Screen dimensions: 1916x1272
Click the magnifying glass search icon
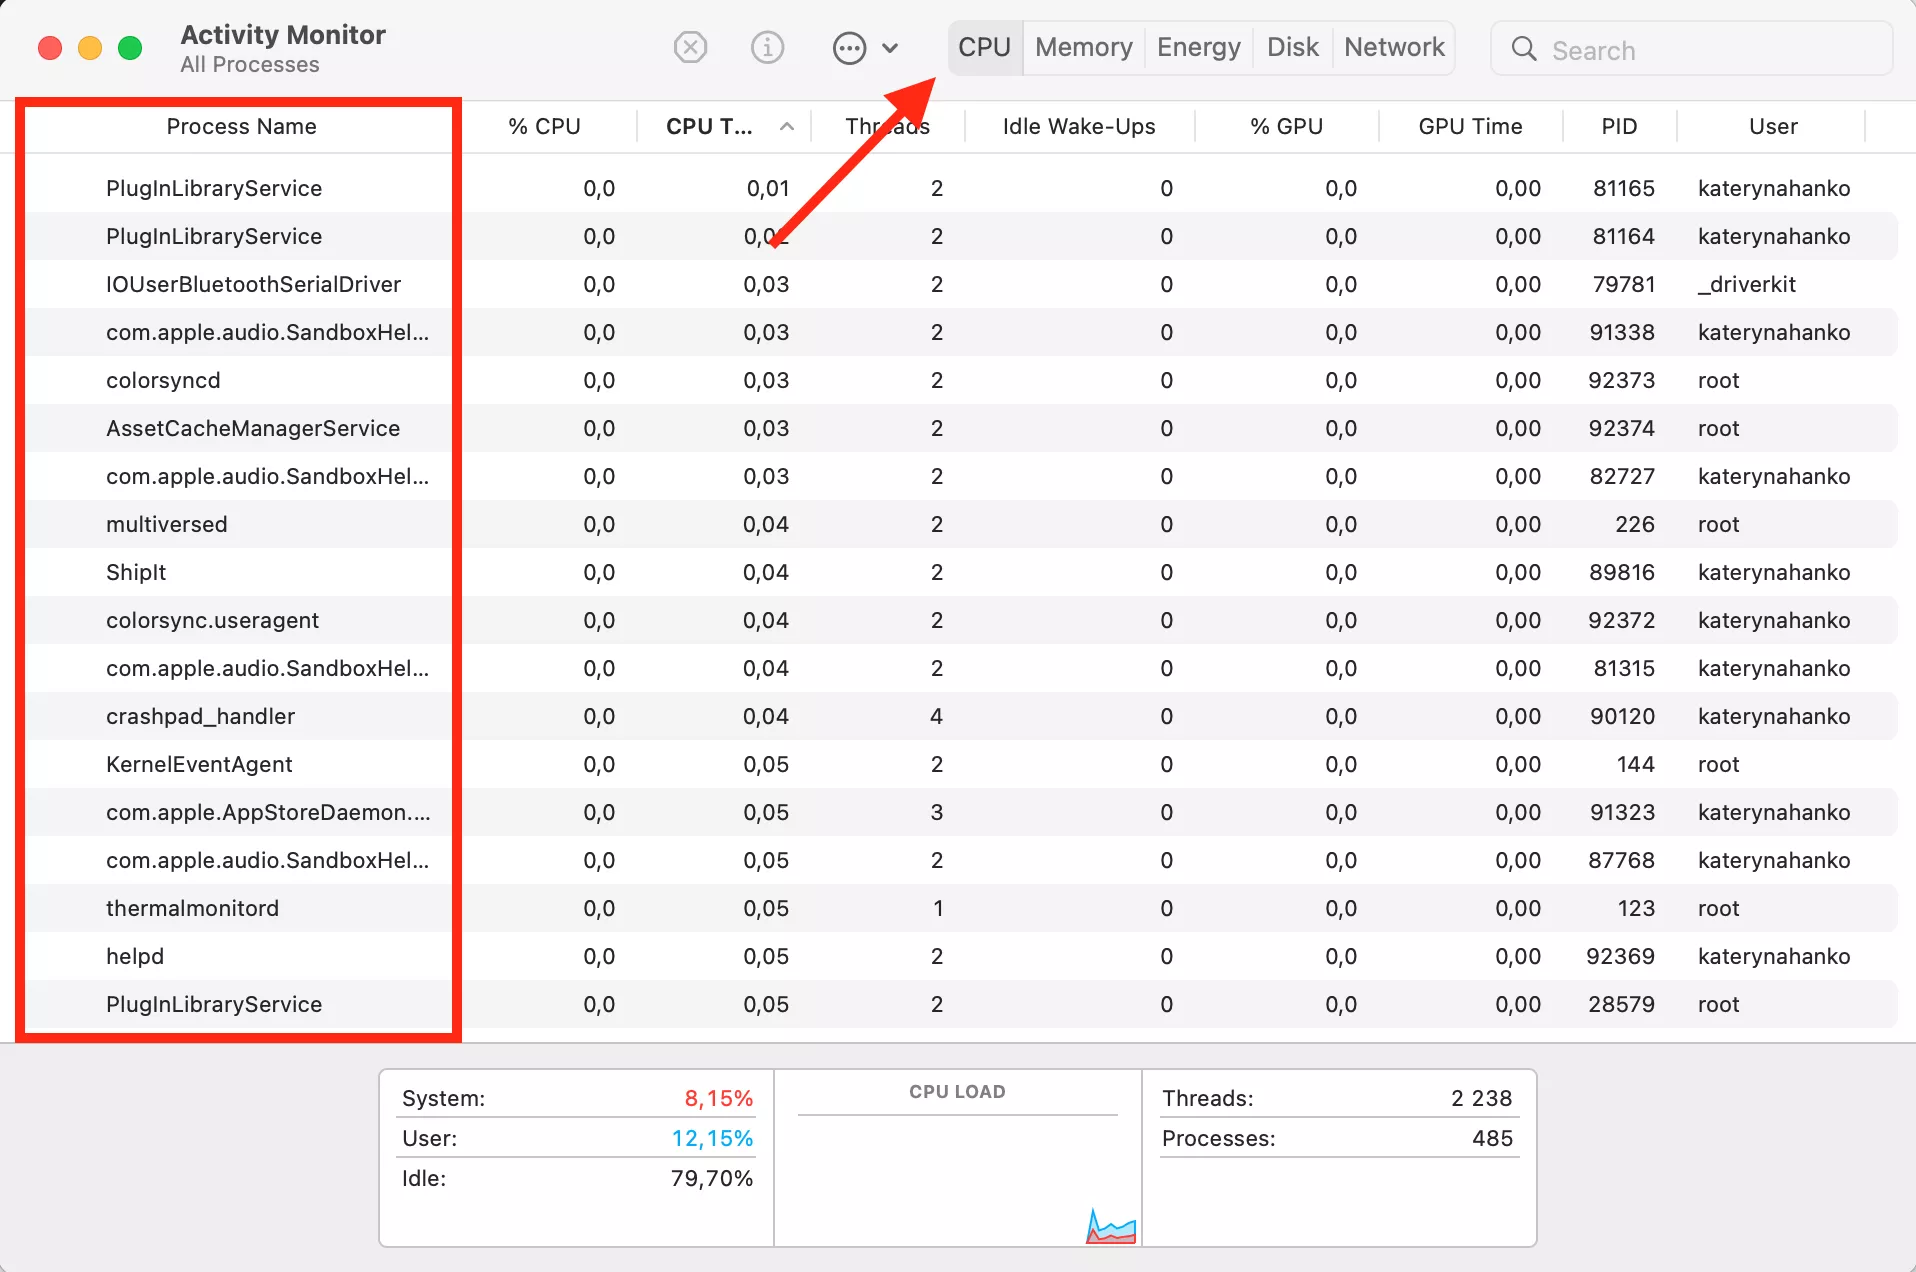tap(1524, 49)
